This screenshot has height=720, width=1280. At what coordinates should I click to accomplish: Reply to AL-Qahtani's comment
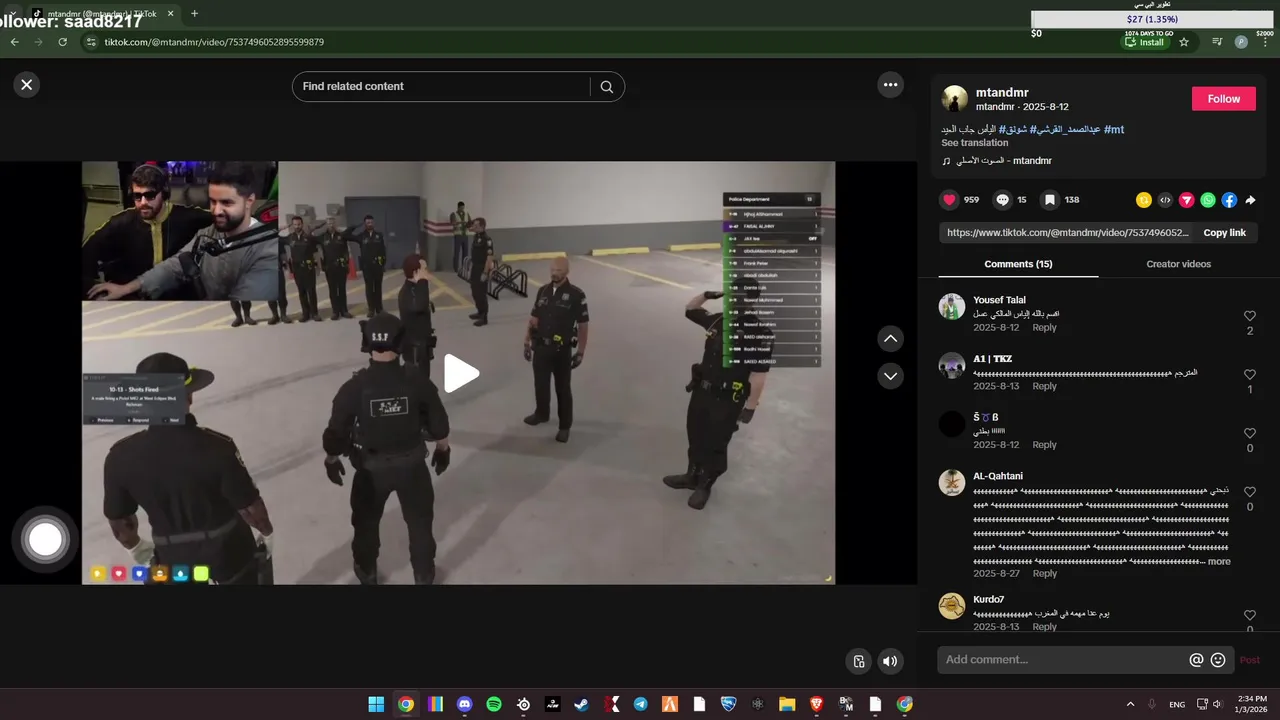point(1044,574)
